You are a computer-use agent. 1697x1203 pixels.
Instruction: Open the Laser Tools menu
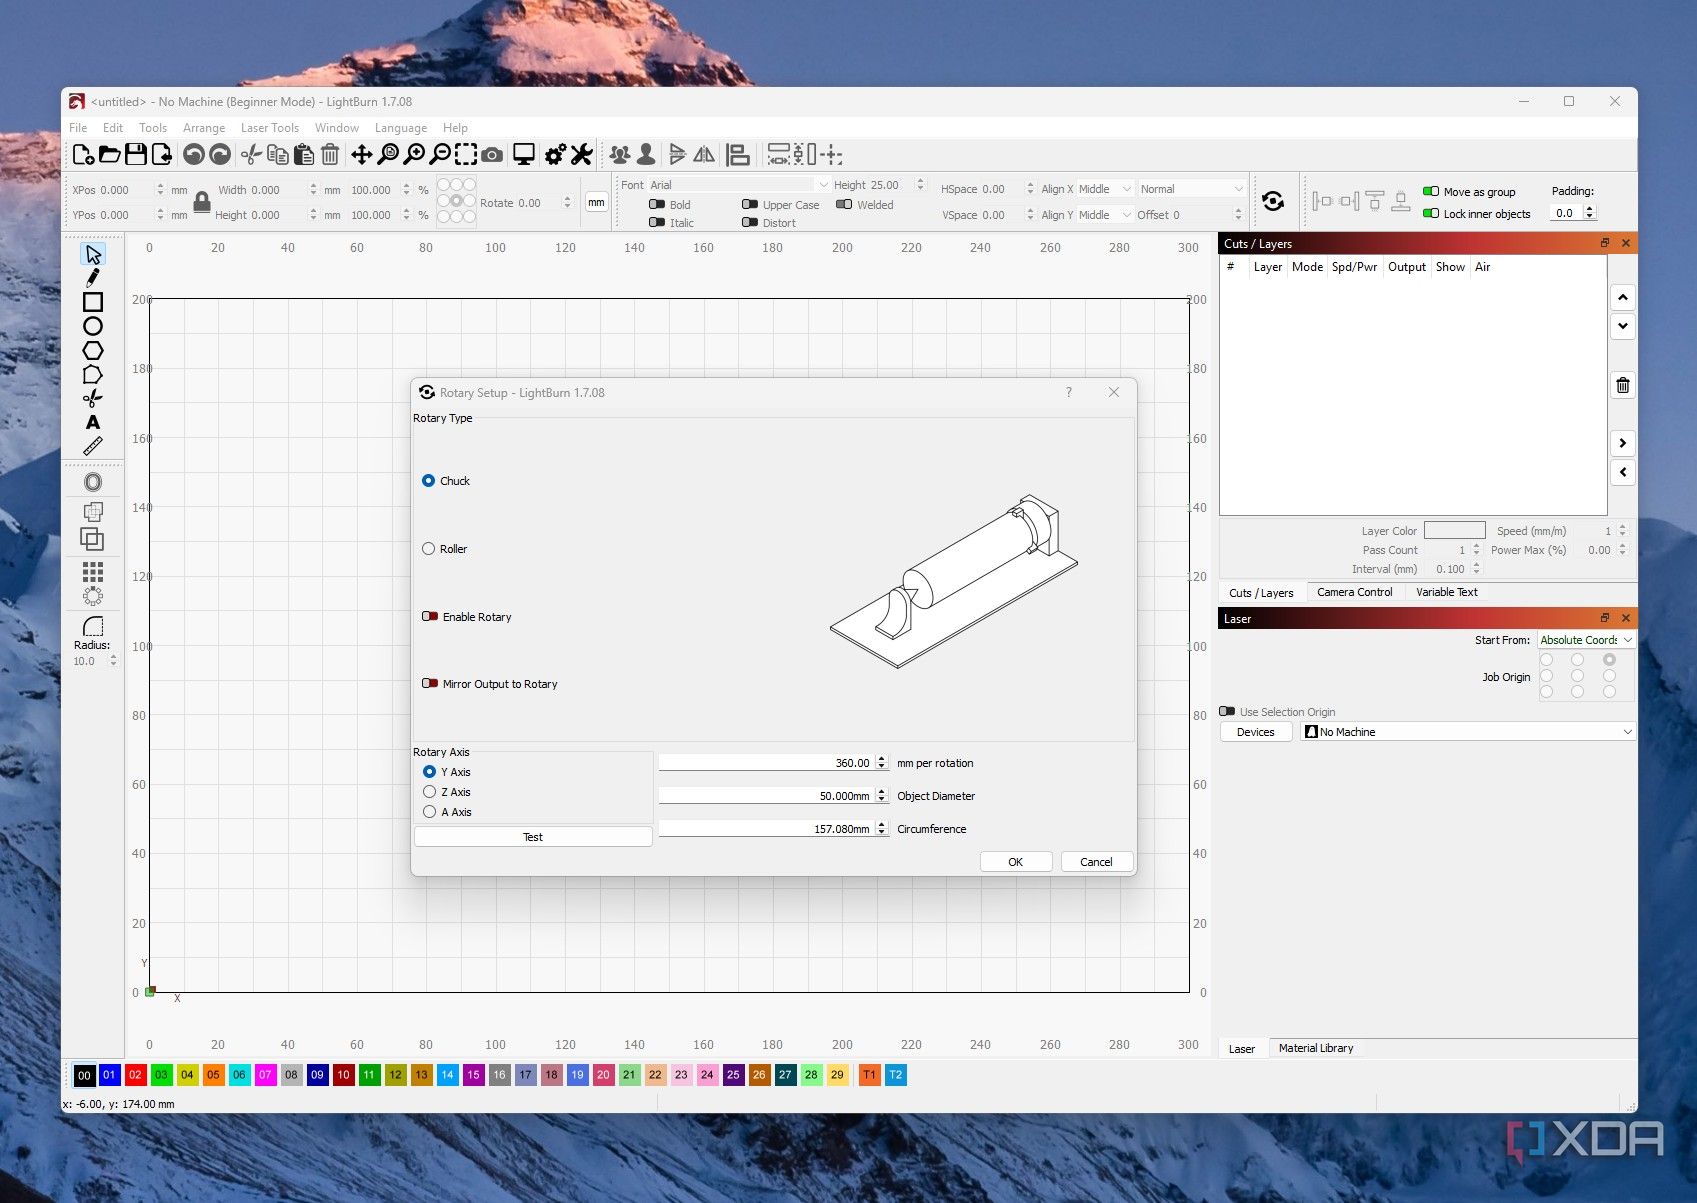tap(269, 128)
